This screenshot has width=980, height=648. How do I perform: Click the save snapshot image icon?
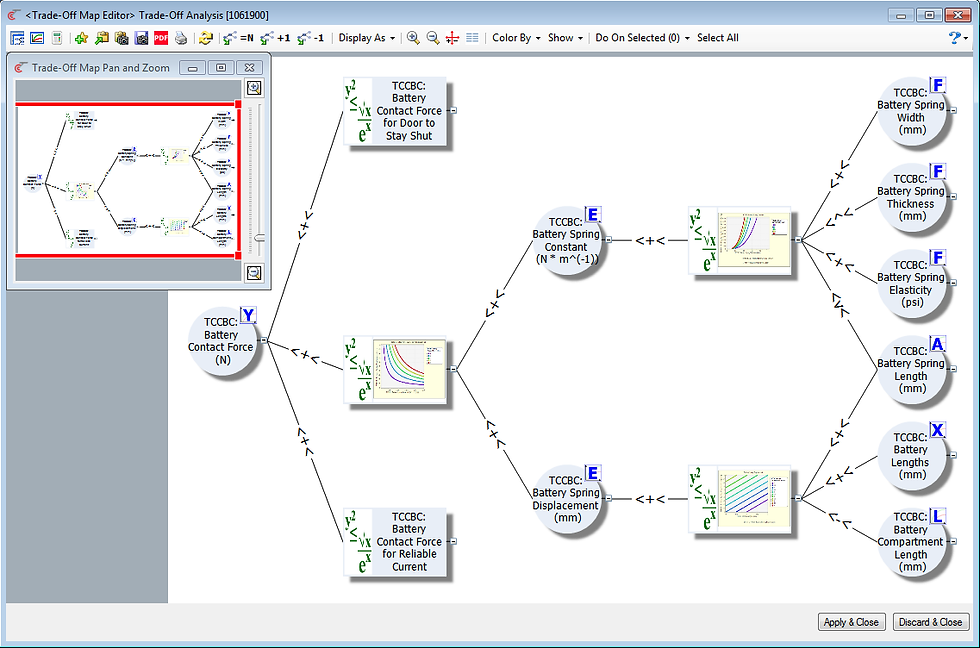(141, 38)
